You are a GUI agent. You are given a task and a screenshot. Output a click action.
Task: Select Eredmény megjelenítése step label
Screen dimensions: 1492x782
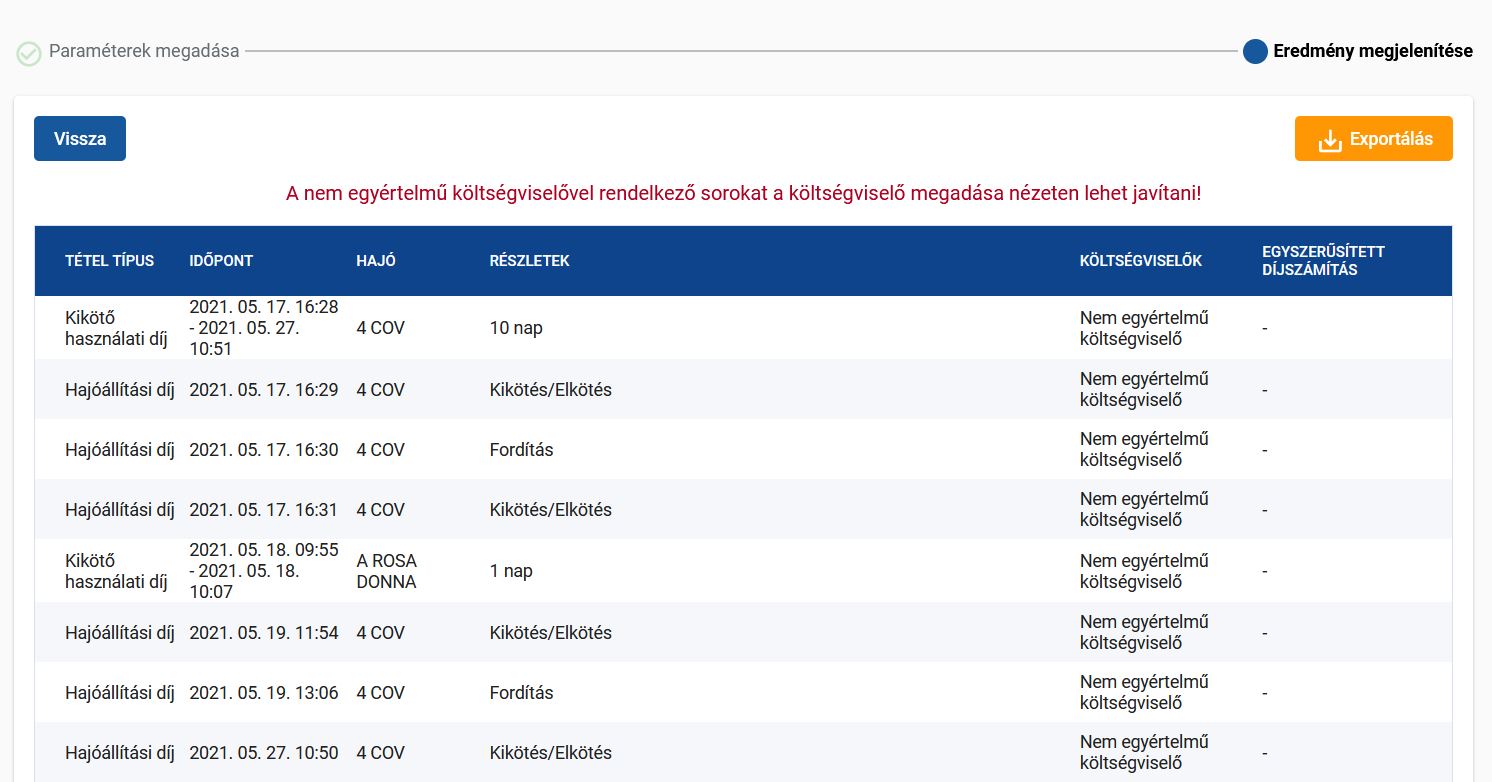(x=1372, y=51)
